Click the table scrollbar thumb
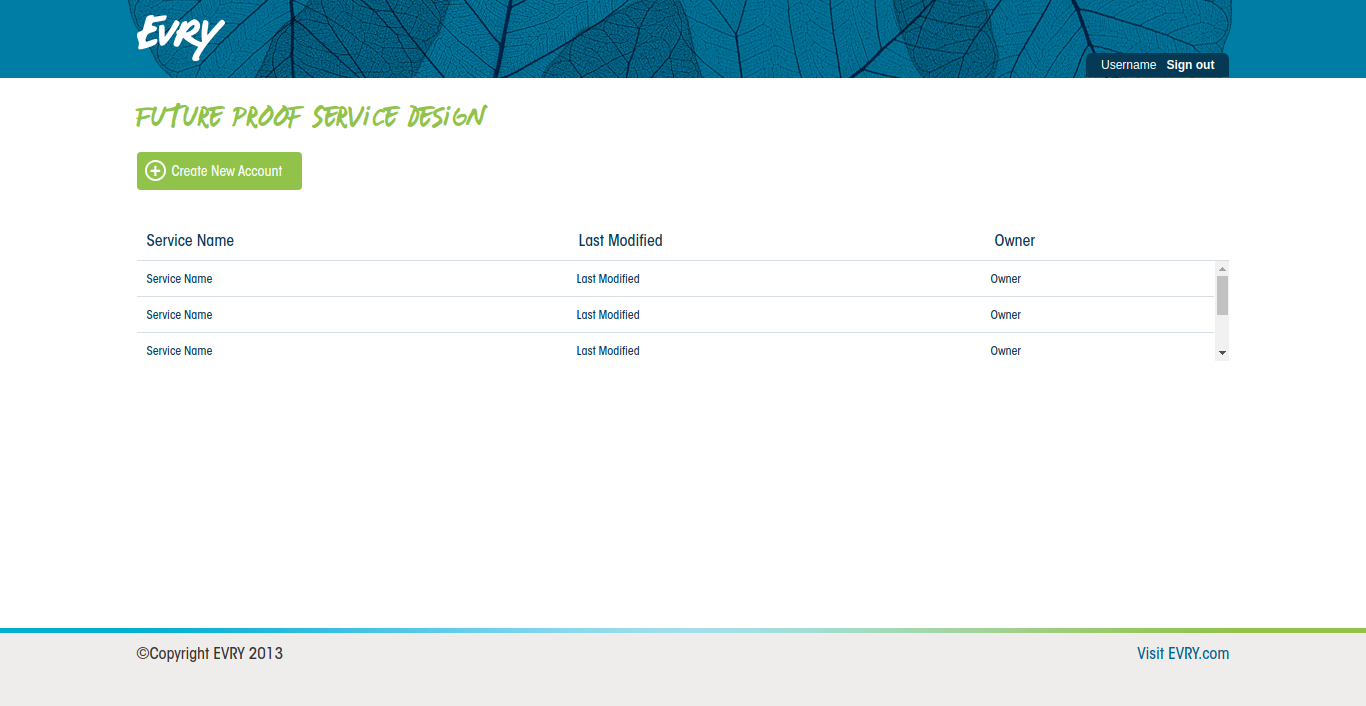1366x706 pixels. pyautogui.click(x=1222, y=295)
